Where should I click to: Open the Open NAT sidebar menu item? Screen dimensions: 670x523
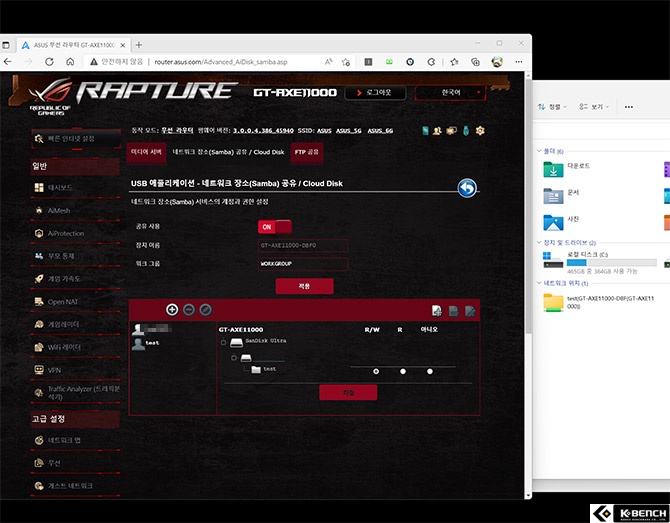tap(75, 302)
